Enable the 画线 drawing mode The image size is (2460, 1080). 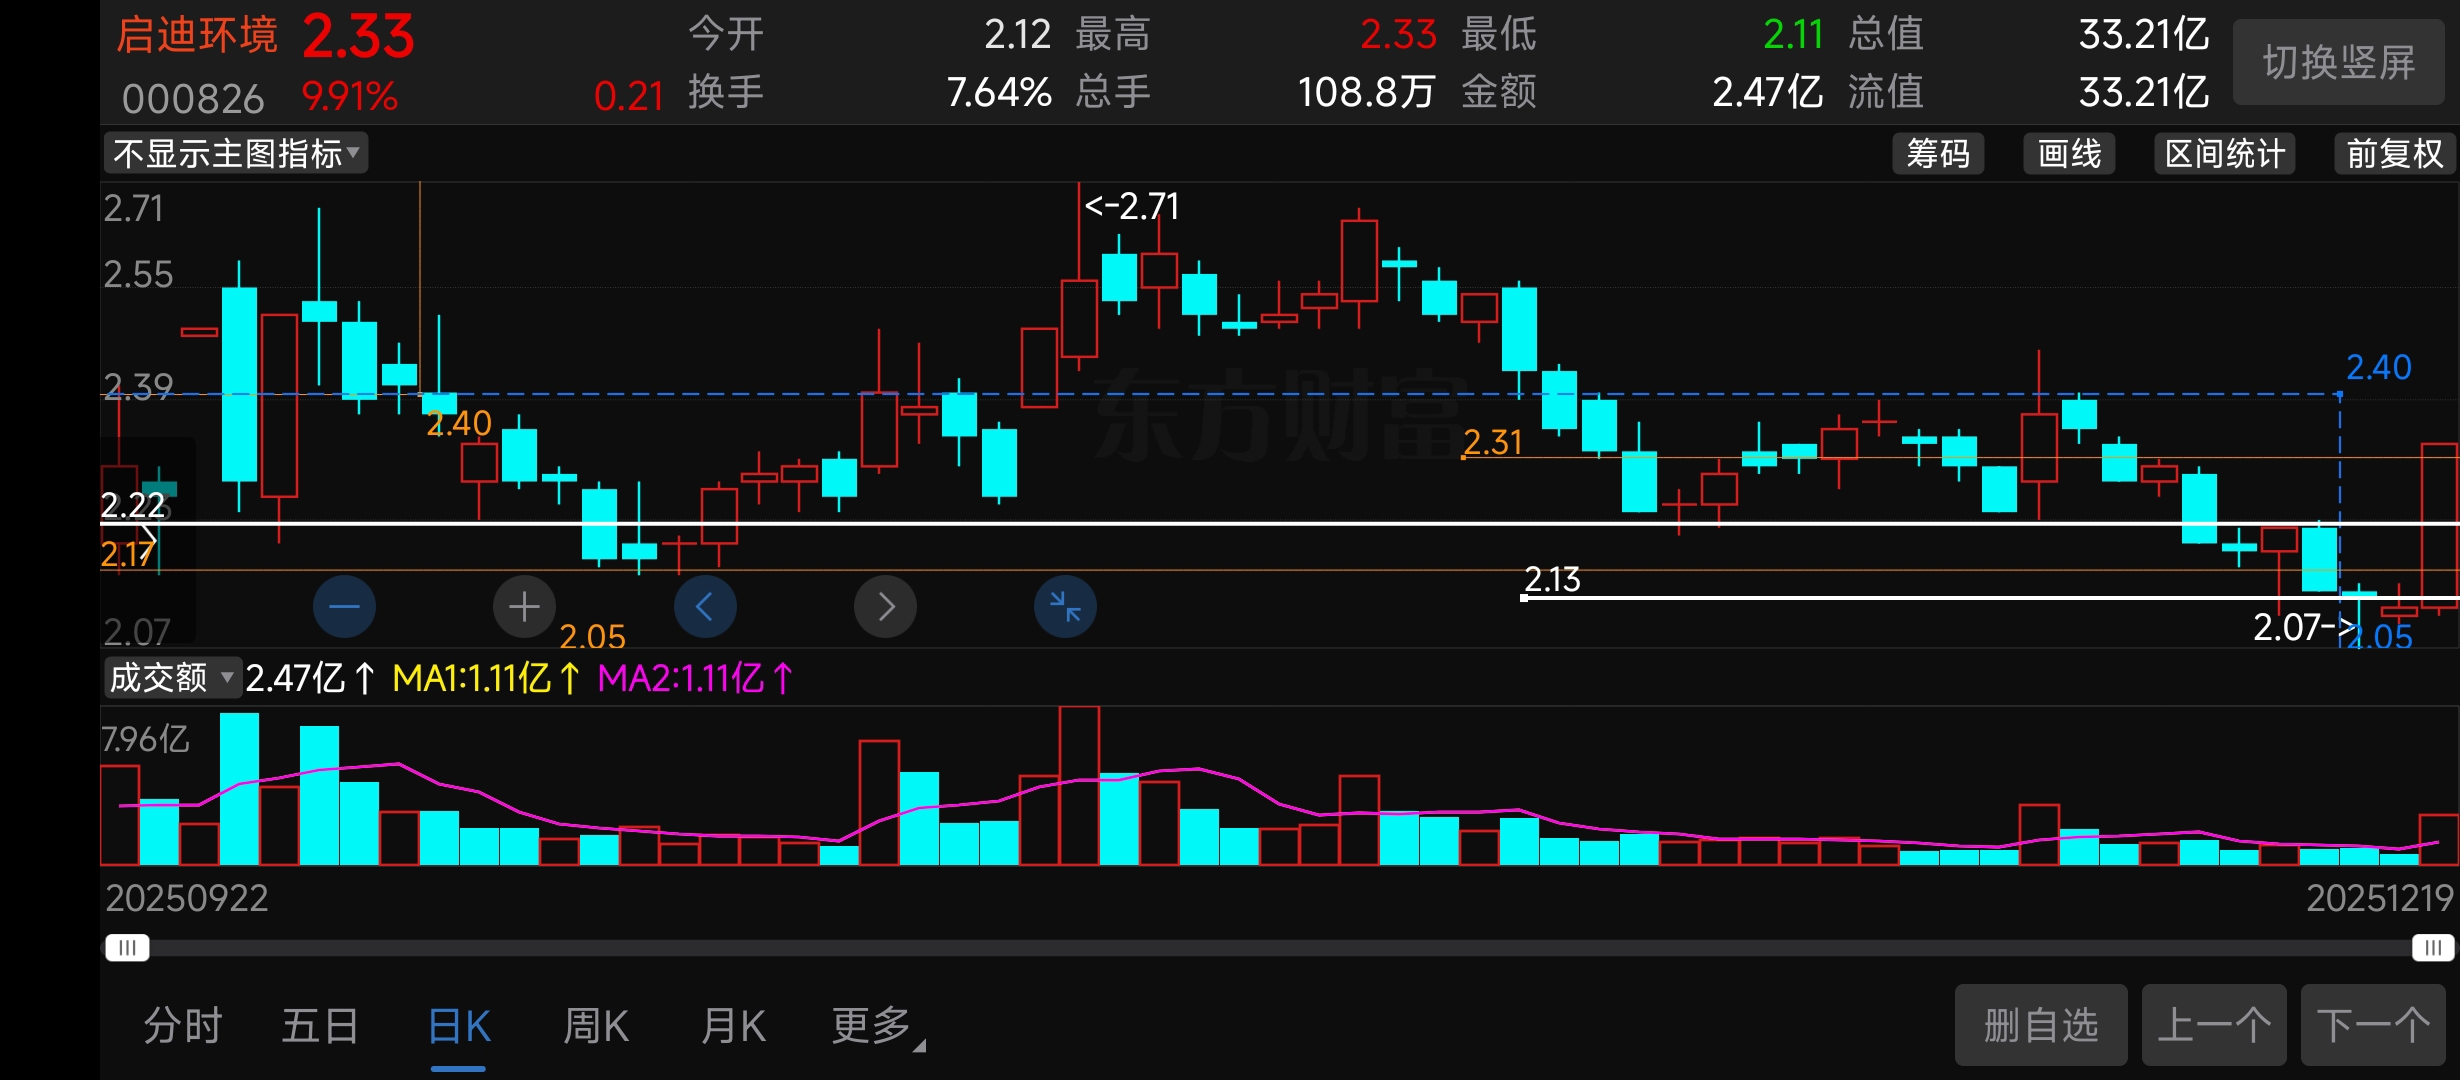[x=2069, y=154]
